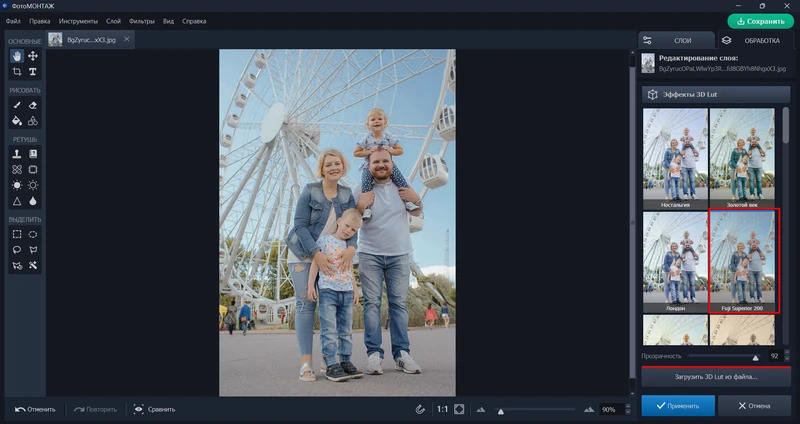Screen dimensions: 800x424
Task: Choose the Ностальгия LUT preset thumbnail
Action: pos(675,158)
